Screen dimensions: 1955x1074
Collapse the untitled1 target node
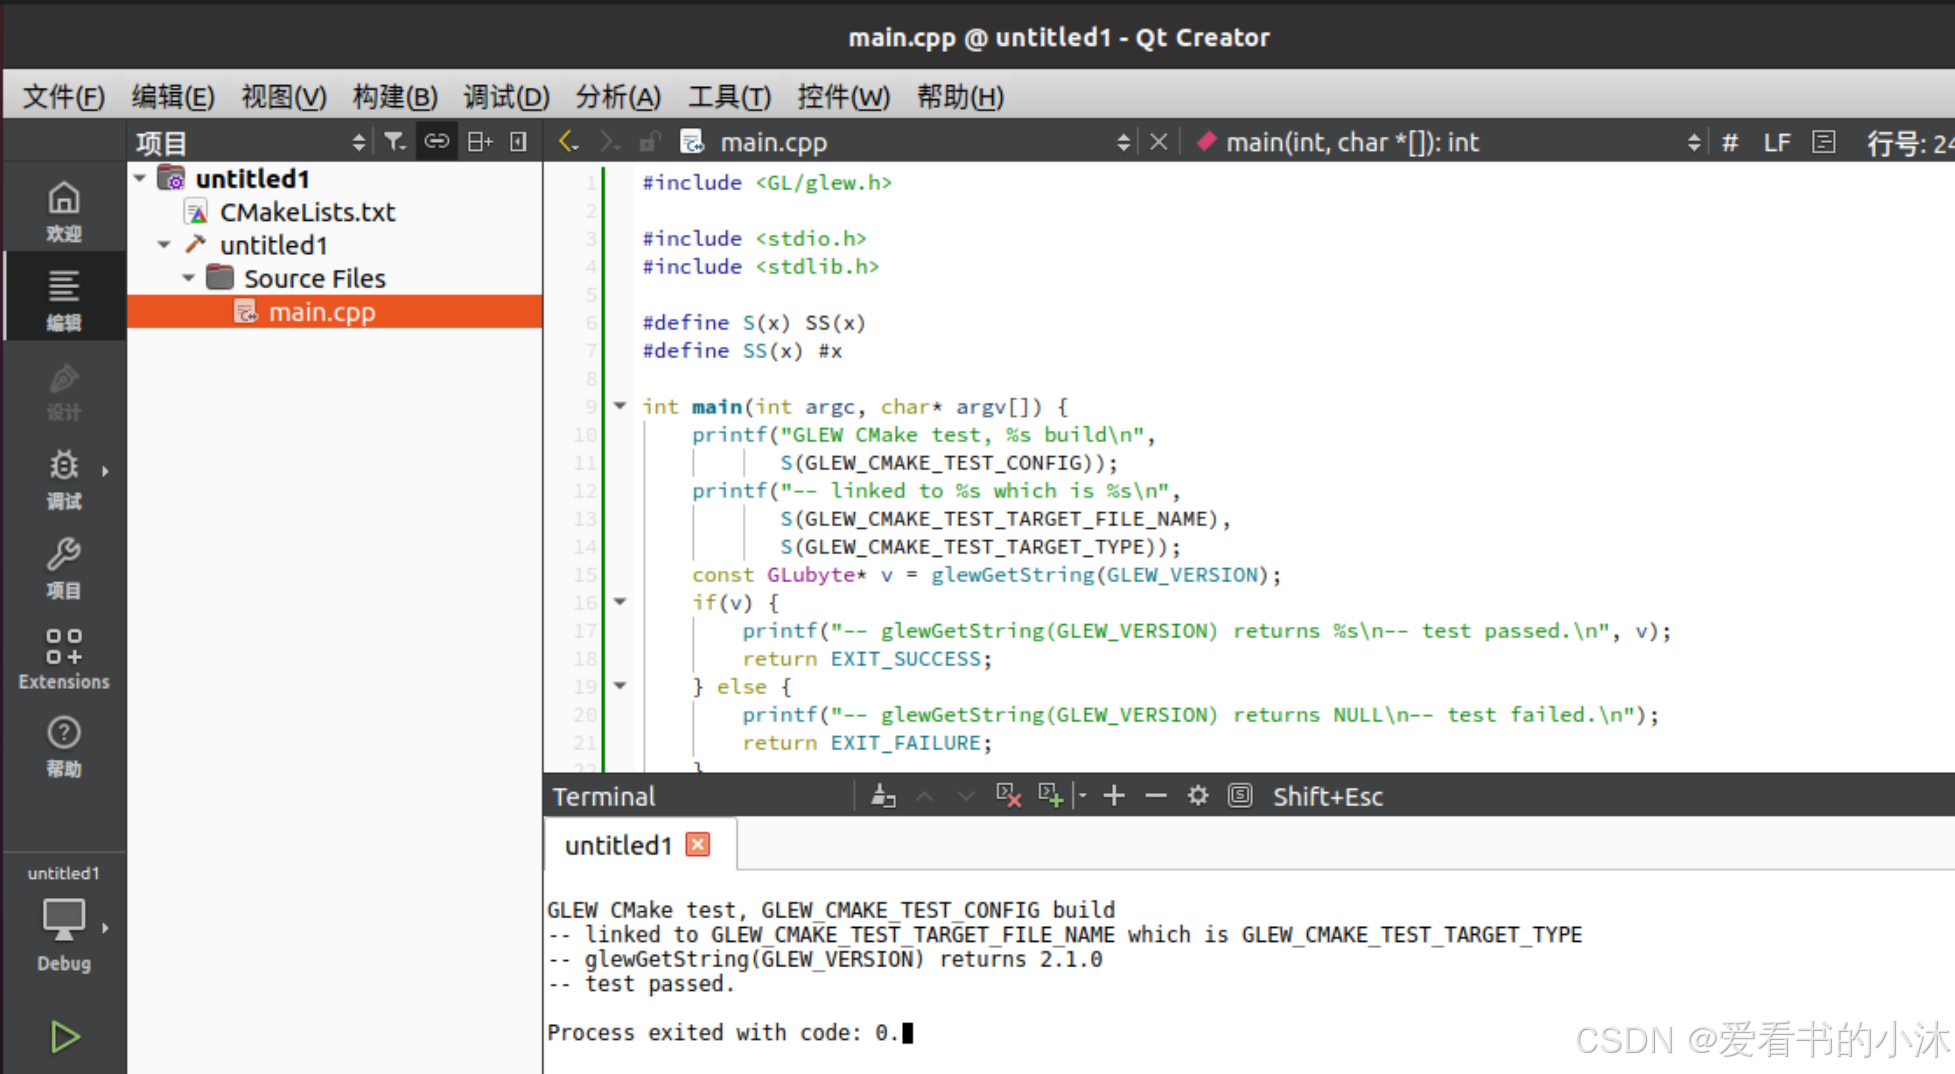pos(164,245)
